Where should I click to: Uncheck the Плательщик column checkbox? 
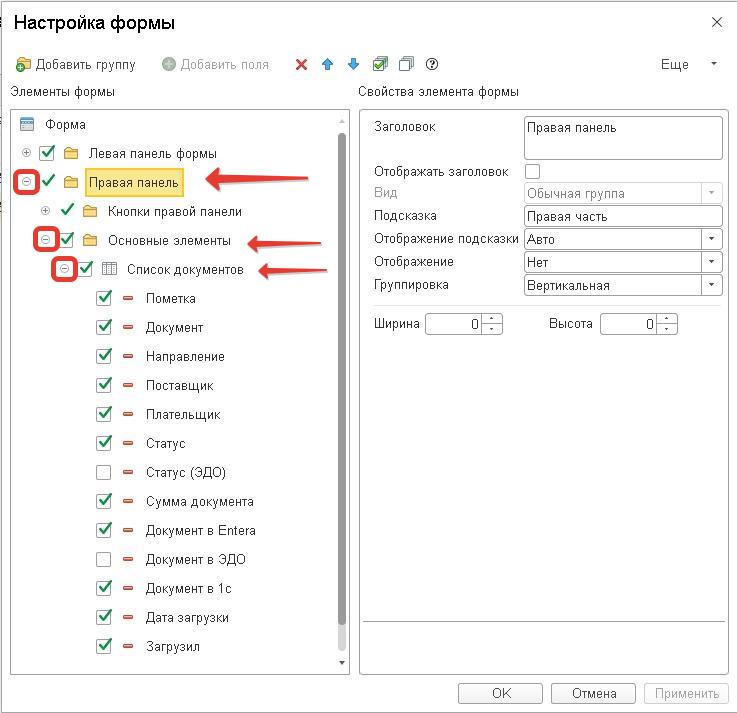tap(104, 414)
